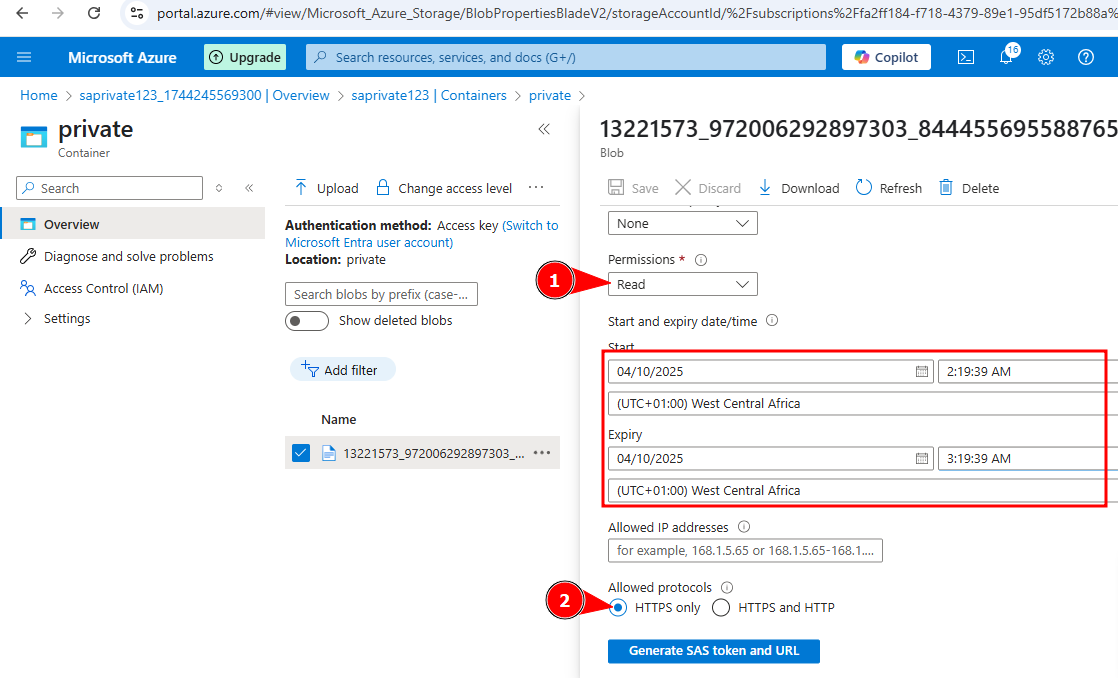
Task: Uncheck the checkbox for blob 13221573
Action: tap(301, 453)
